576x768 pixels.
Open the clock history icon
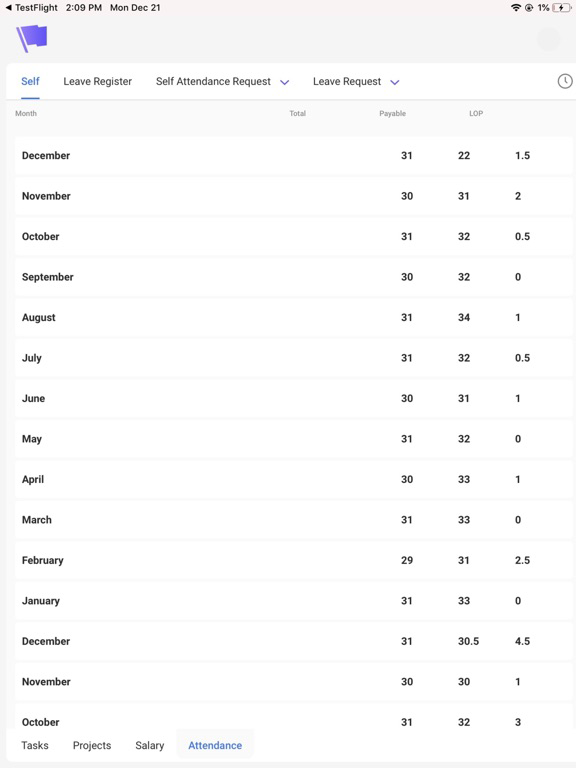pyautogui.click(x=565, y=81)
